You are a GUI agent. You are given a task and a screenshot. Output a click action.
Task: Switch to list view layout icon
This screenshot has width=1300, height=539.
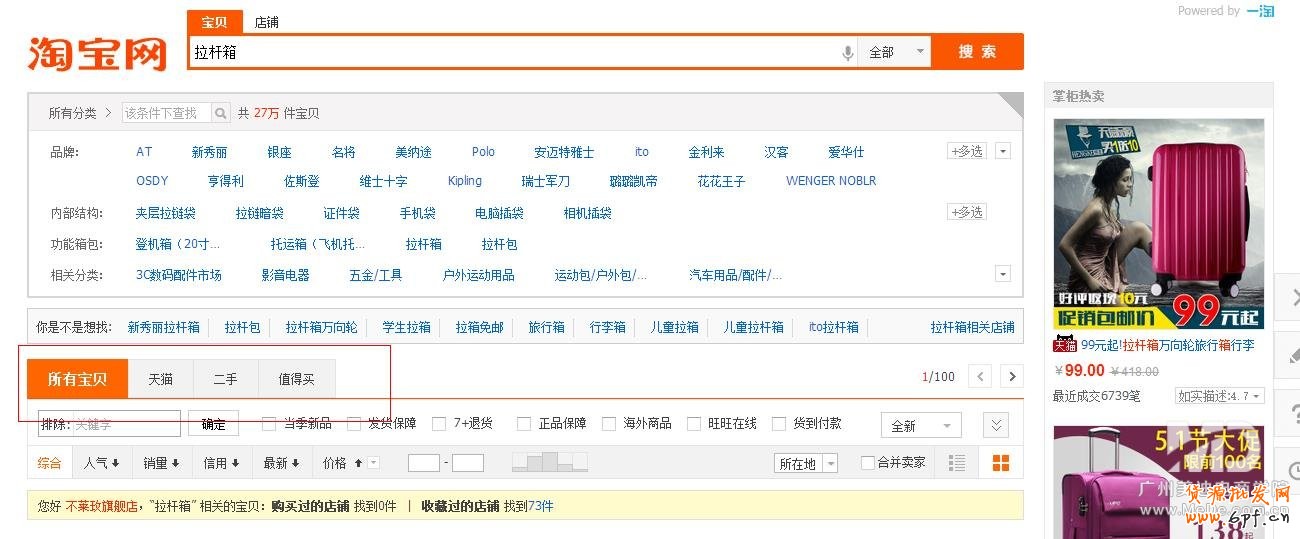957,463
